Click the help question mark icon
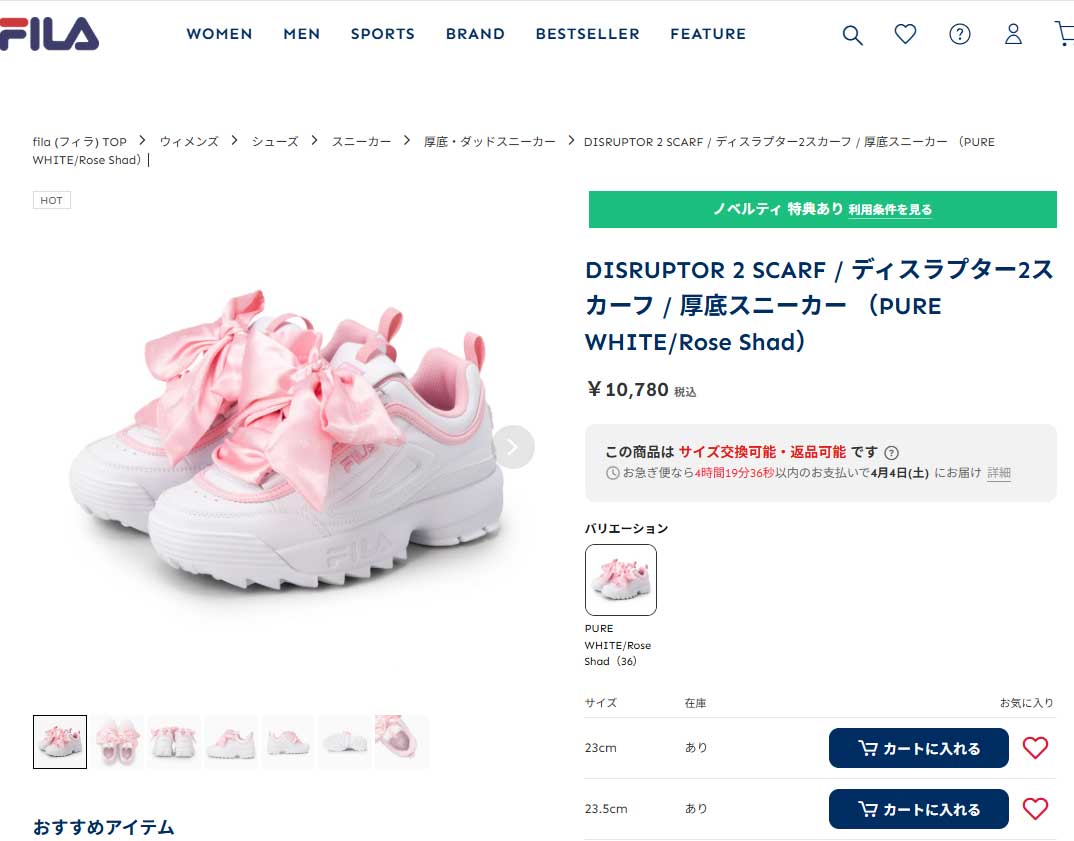Screen dimensions: 1074x841 click(959, 35)
